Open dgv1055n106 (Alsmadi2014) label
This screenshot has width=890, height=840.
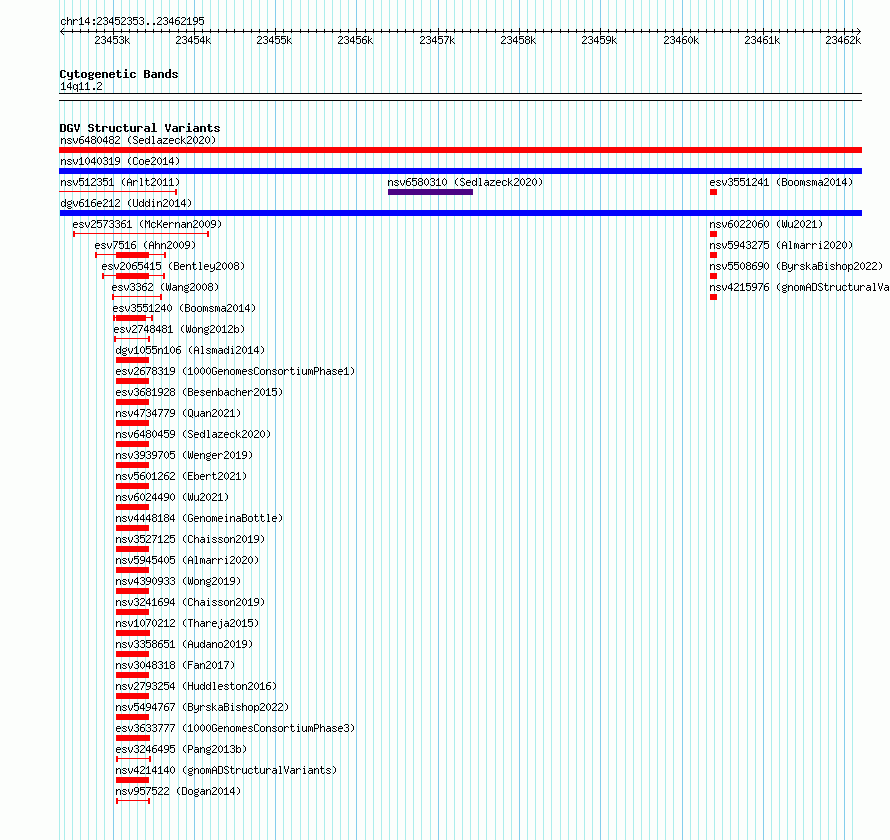[x=190, y=350]
